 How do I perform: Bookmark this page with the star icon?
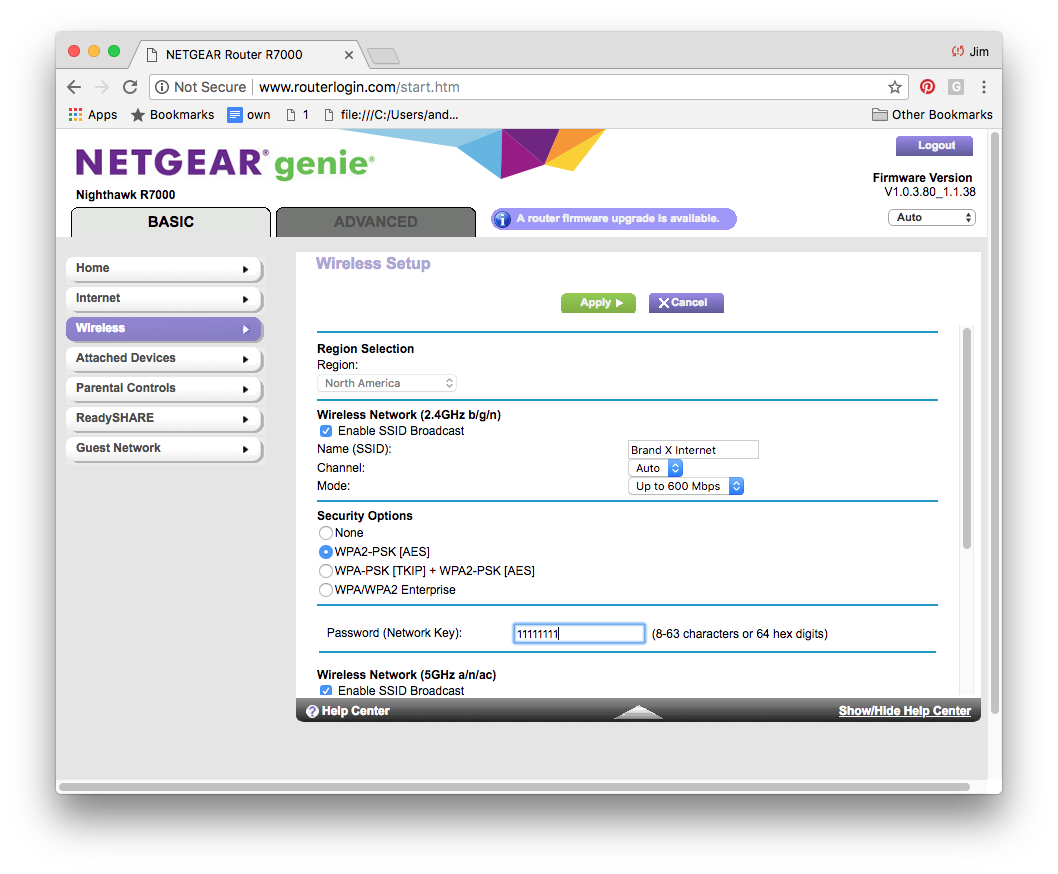pos(895,87)
